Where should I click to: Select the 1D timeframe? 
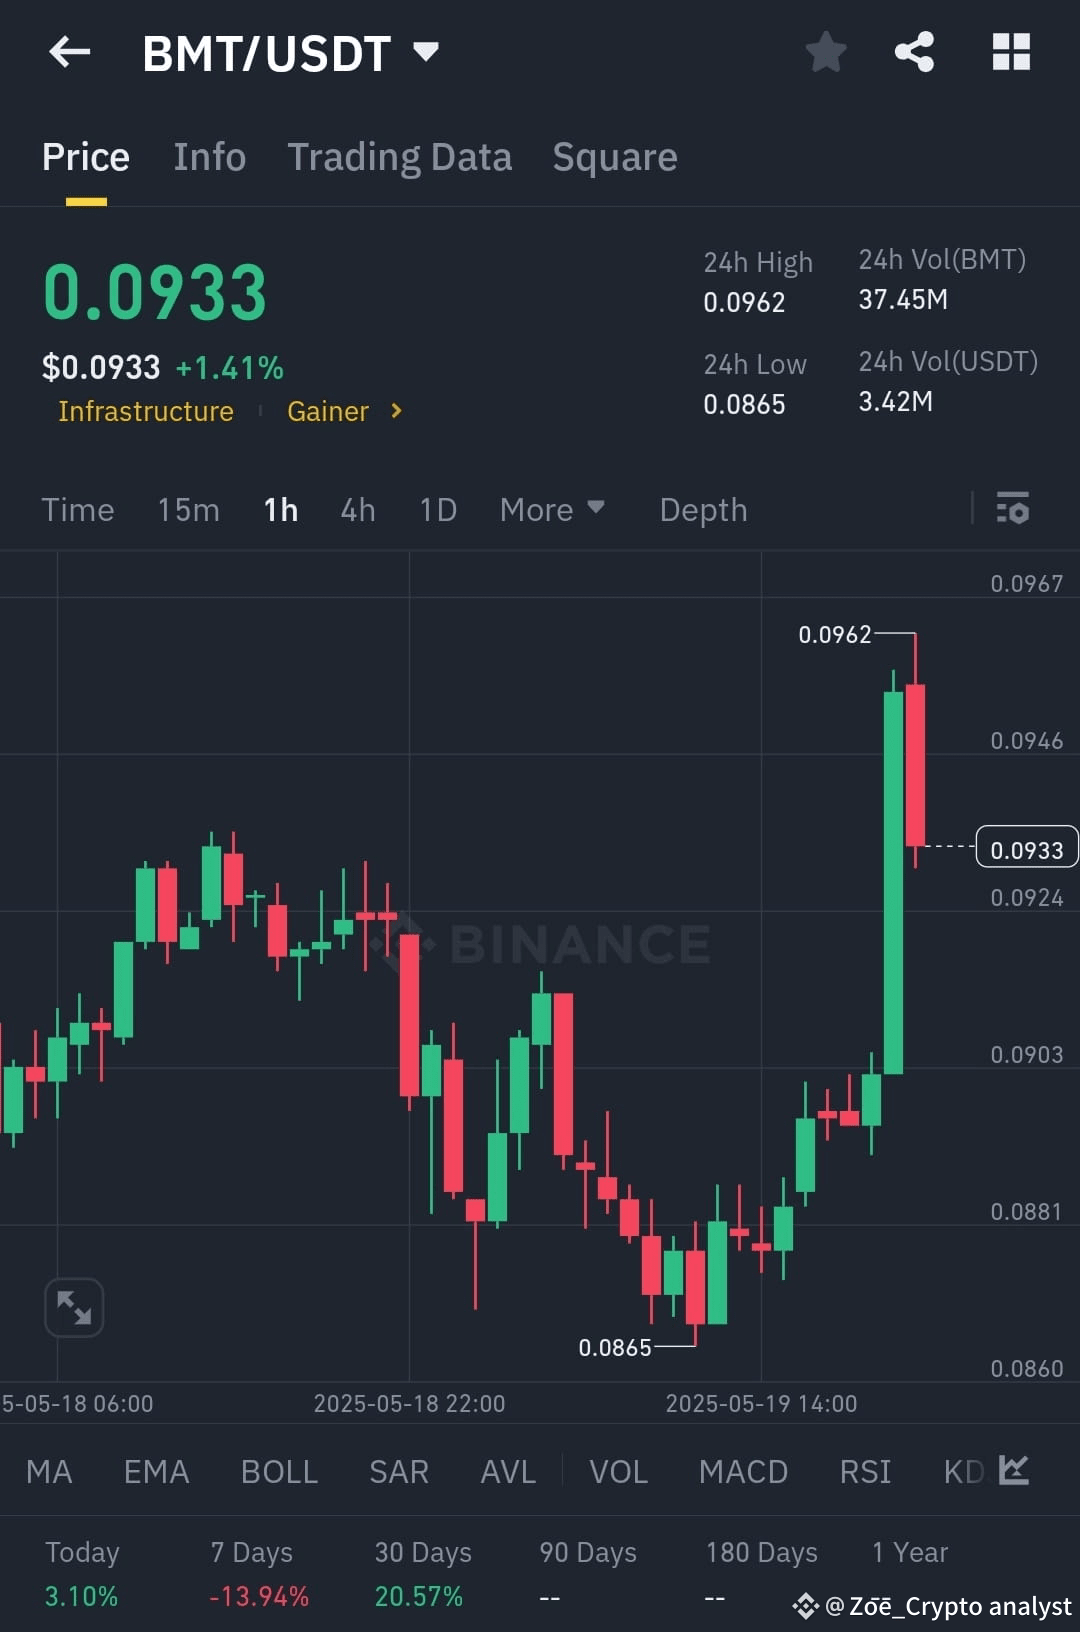pyautogui.click(x=437, y=510)
